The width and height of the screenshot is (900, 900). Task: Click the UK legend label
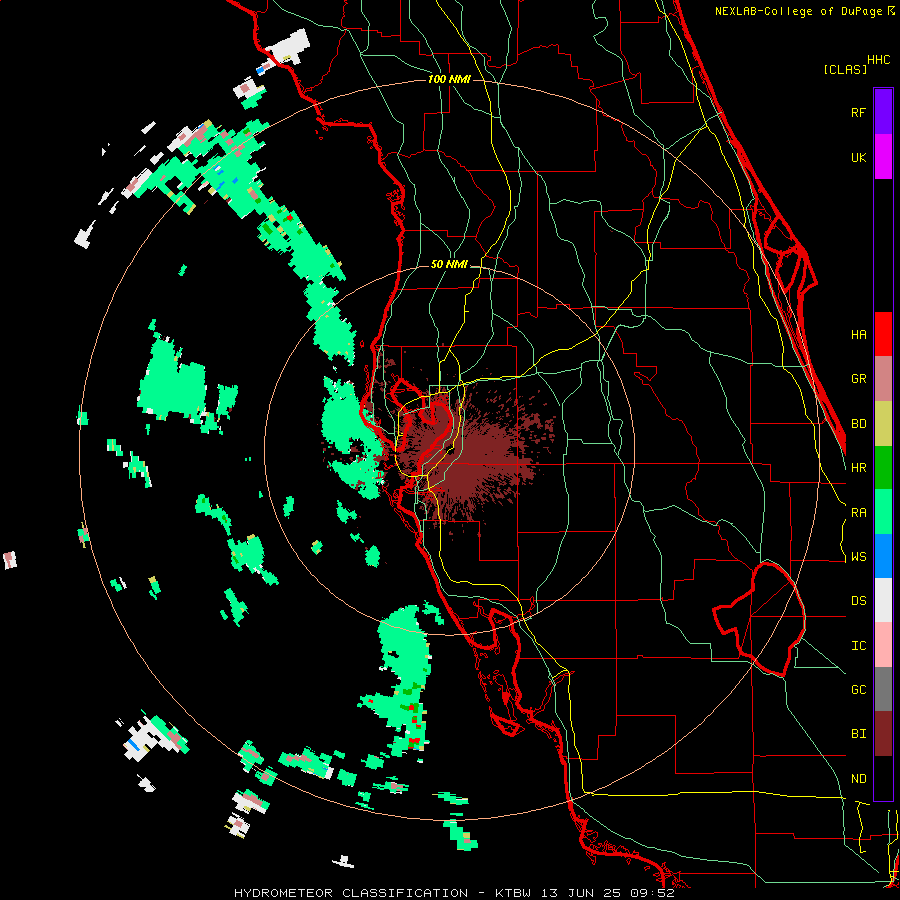point(858,157)
